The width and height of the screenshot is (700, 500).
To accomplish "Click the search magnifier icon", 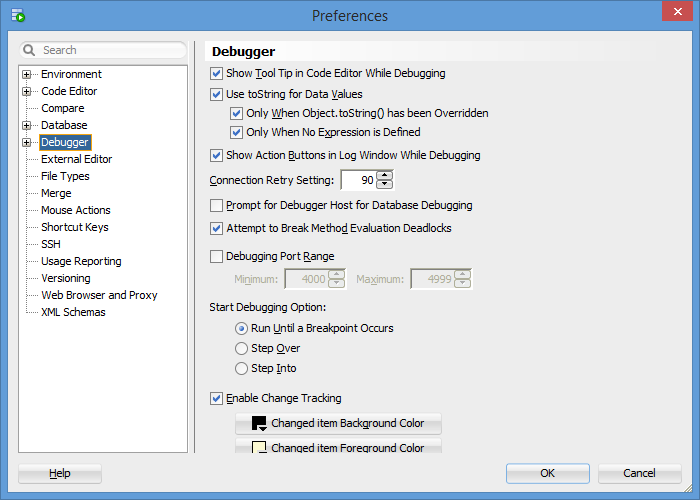I will point(30,50).
